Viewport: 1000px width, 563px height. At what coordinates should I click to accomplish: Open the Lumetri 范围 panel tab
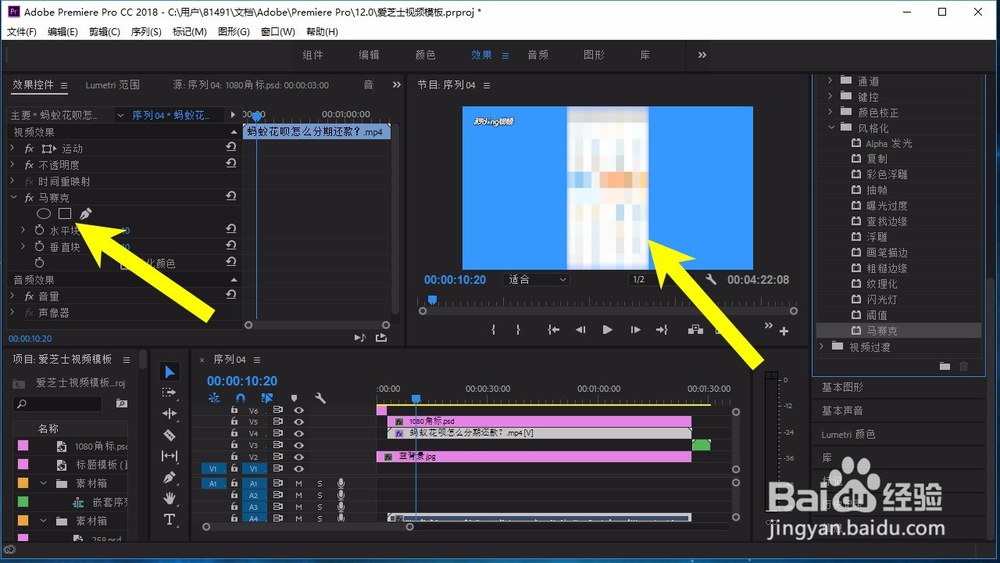(112, 85)
